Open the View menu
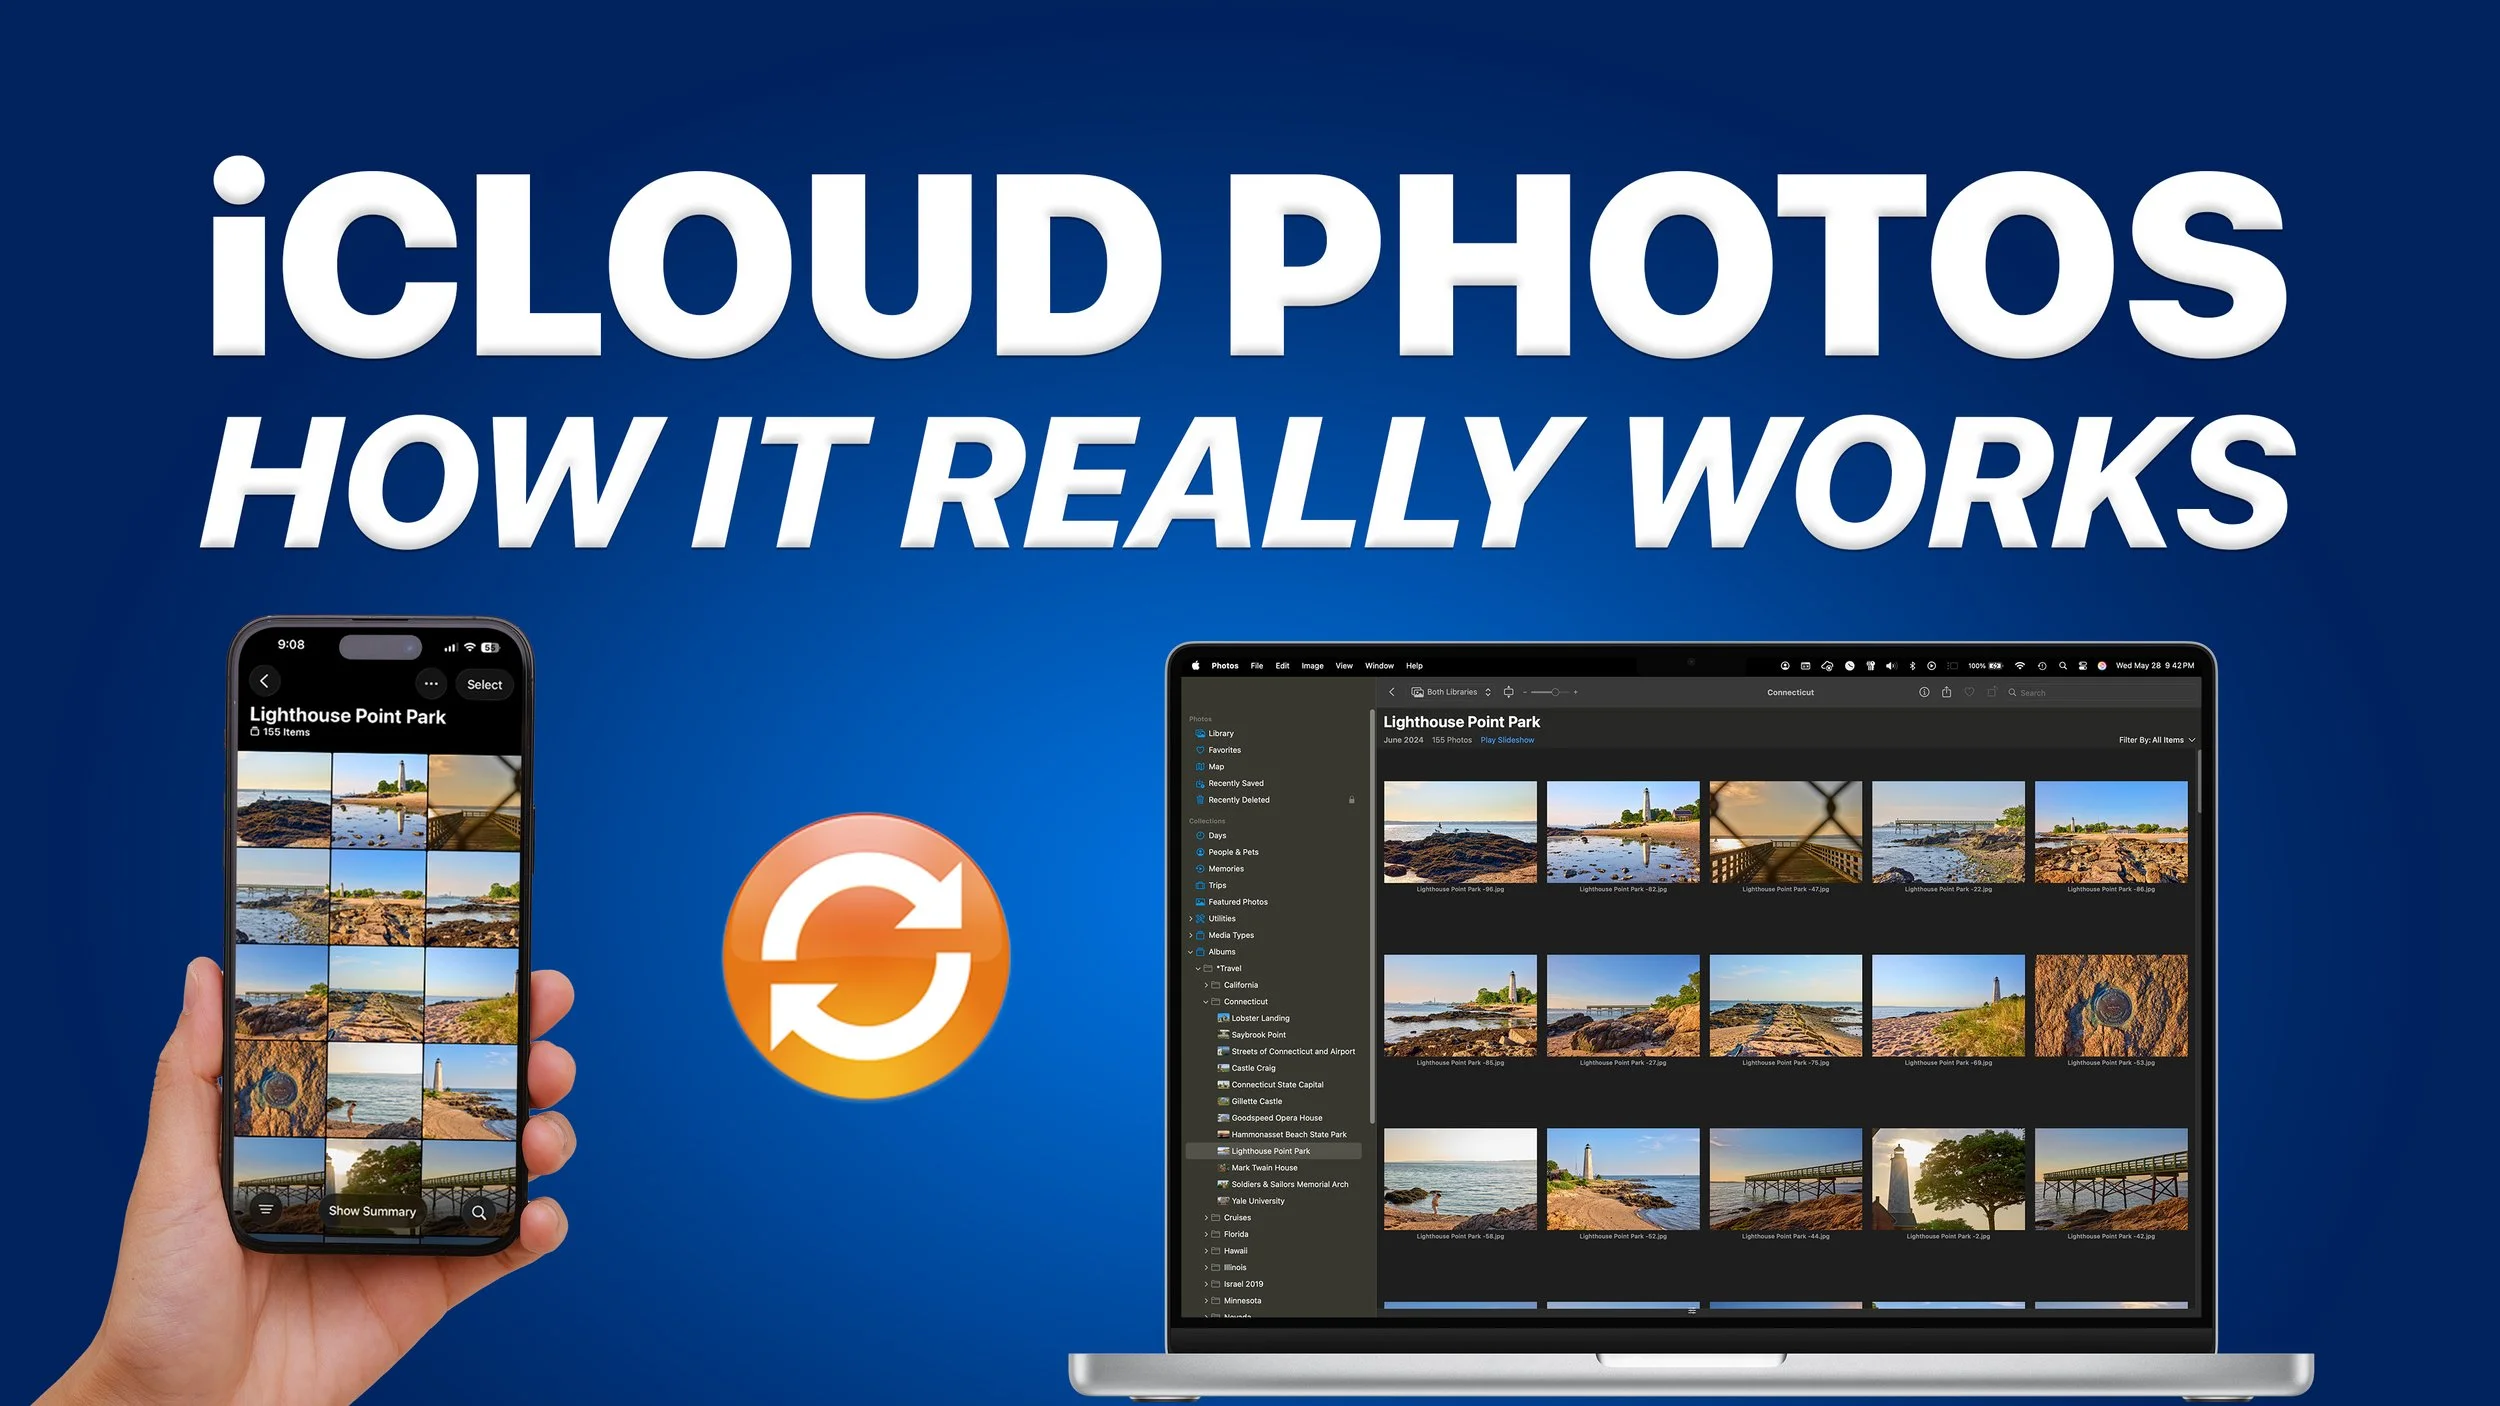The image size is (2500, 1406). tap(1344, 666)
